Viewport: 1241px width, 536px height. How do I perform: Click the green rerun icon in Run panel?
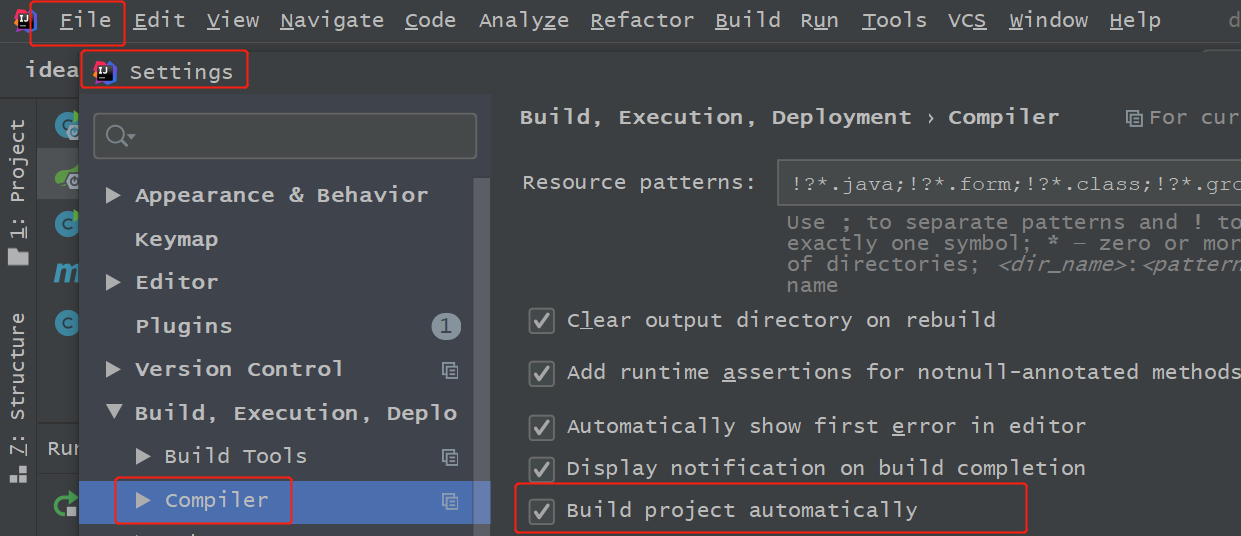(66, 503)
